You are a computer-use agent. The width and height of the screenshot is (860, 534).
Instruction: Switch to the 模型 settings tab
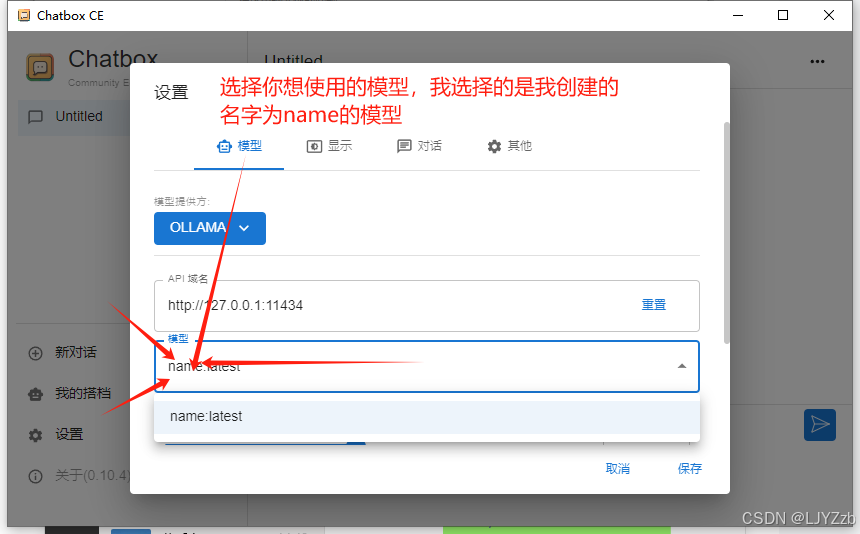click(x=239, y=146)
